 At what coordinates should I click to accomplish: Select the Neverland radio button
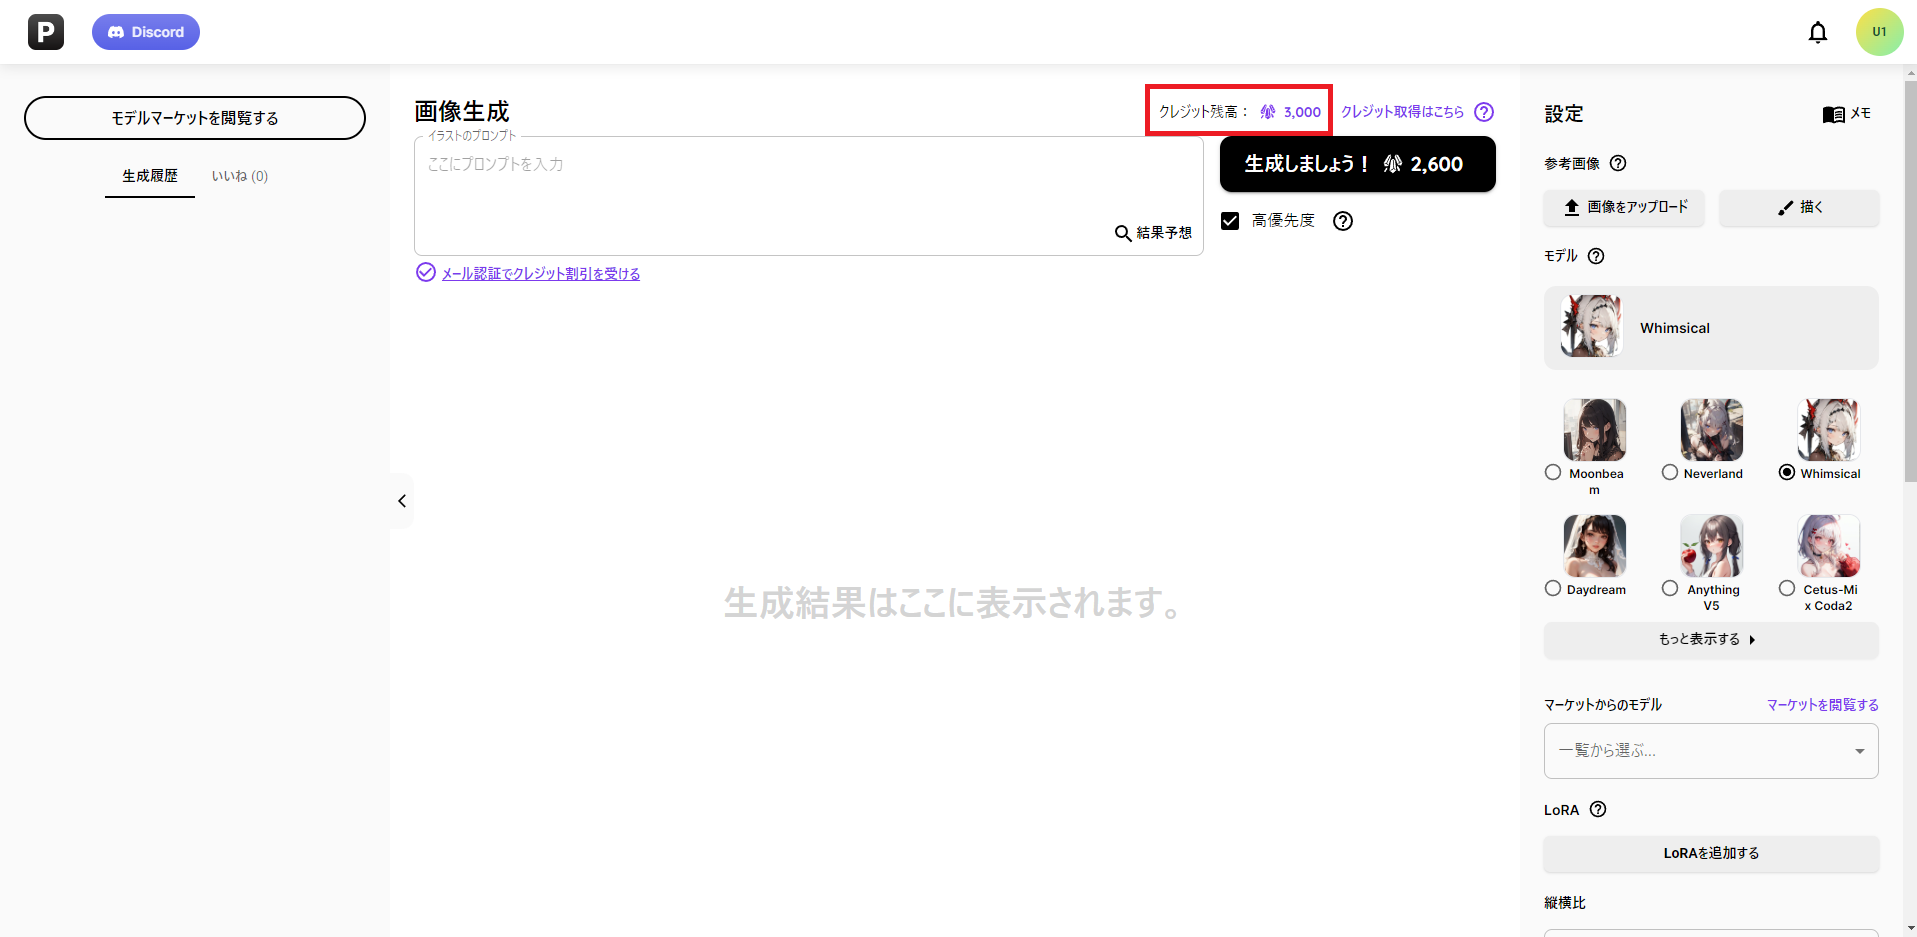(1670, 472)
